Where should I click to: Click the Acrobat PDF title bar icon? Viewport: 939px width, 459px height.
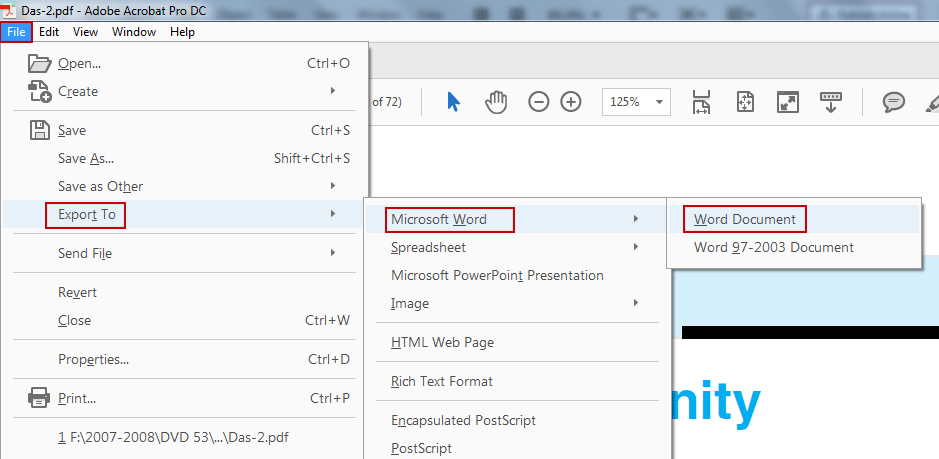coord(9,10)
